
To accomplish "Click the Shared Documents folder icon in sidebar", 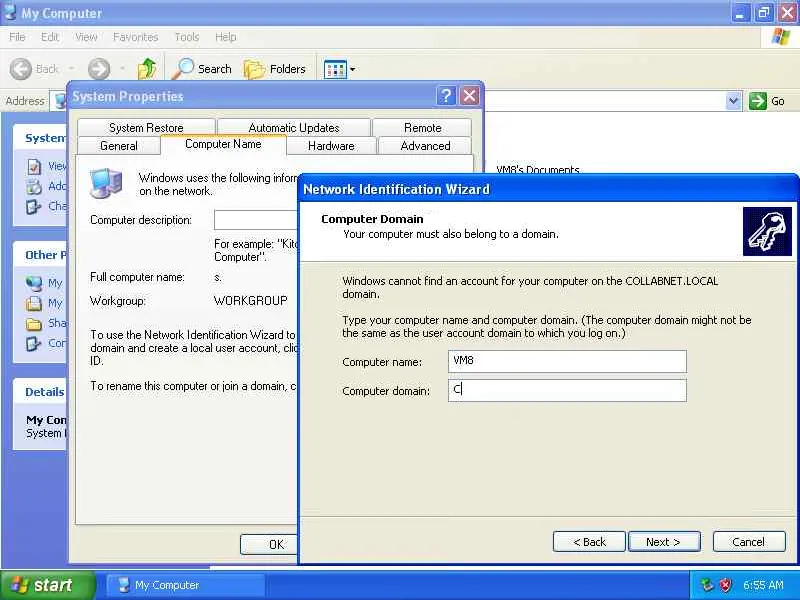I will [34, 323].
